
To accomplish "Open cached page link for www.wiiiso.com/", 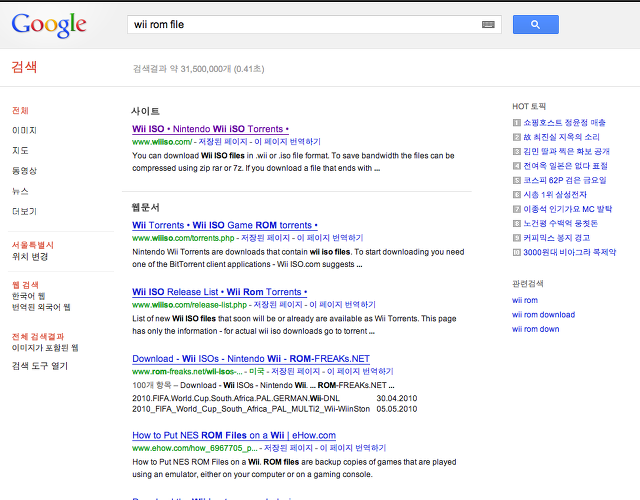I will [x=223, y=142].
